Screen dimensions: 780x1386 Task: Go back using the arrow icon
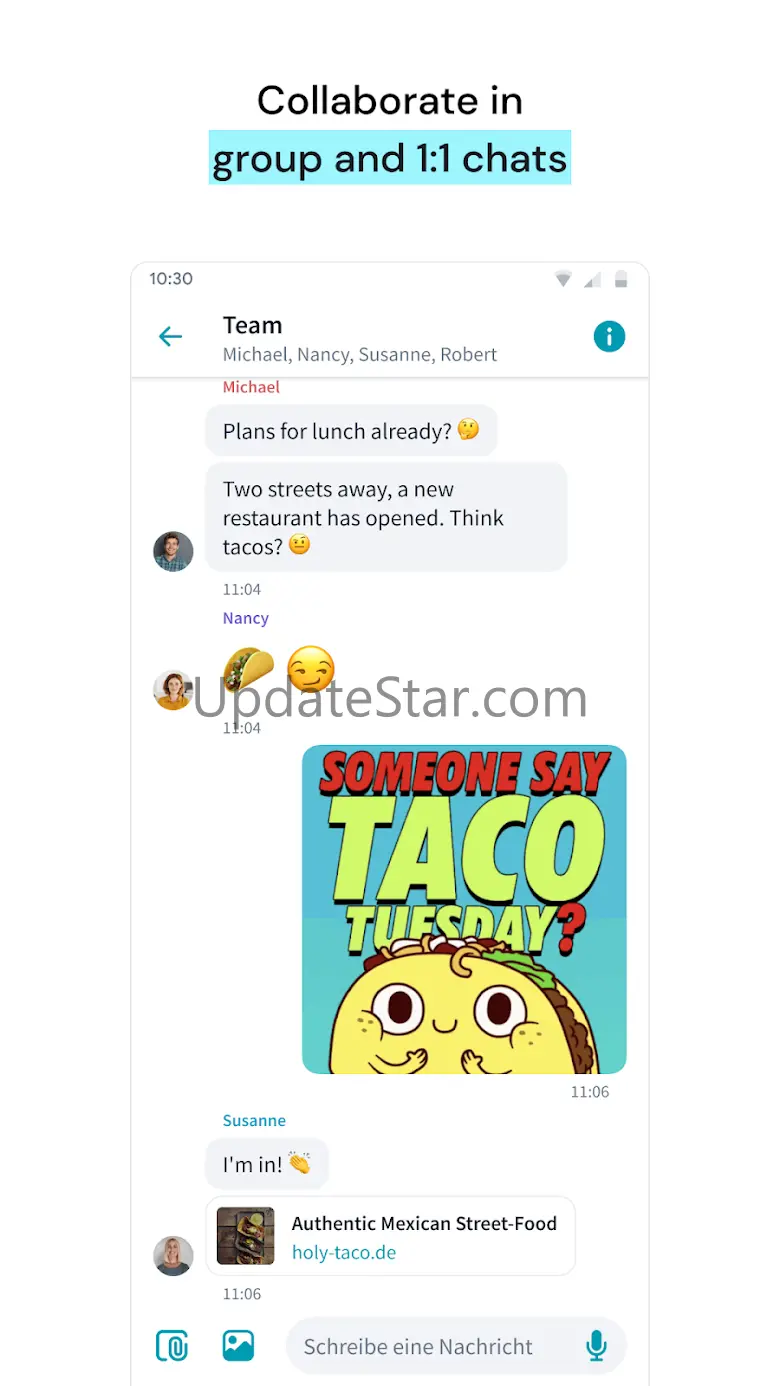(171, 337)
